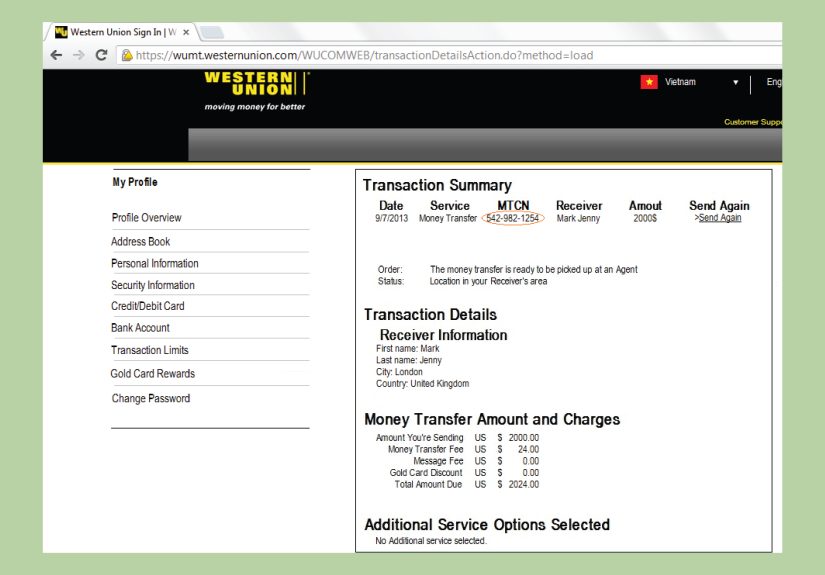This screenshot has width=825, height=575.
Task: Open the Vietnam country dropdown
Action: point(736,83)
